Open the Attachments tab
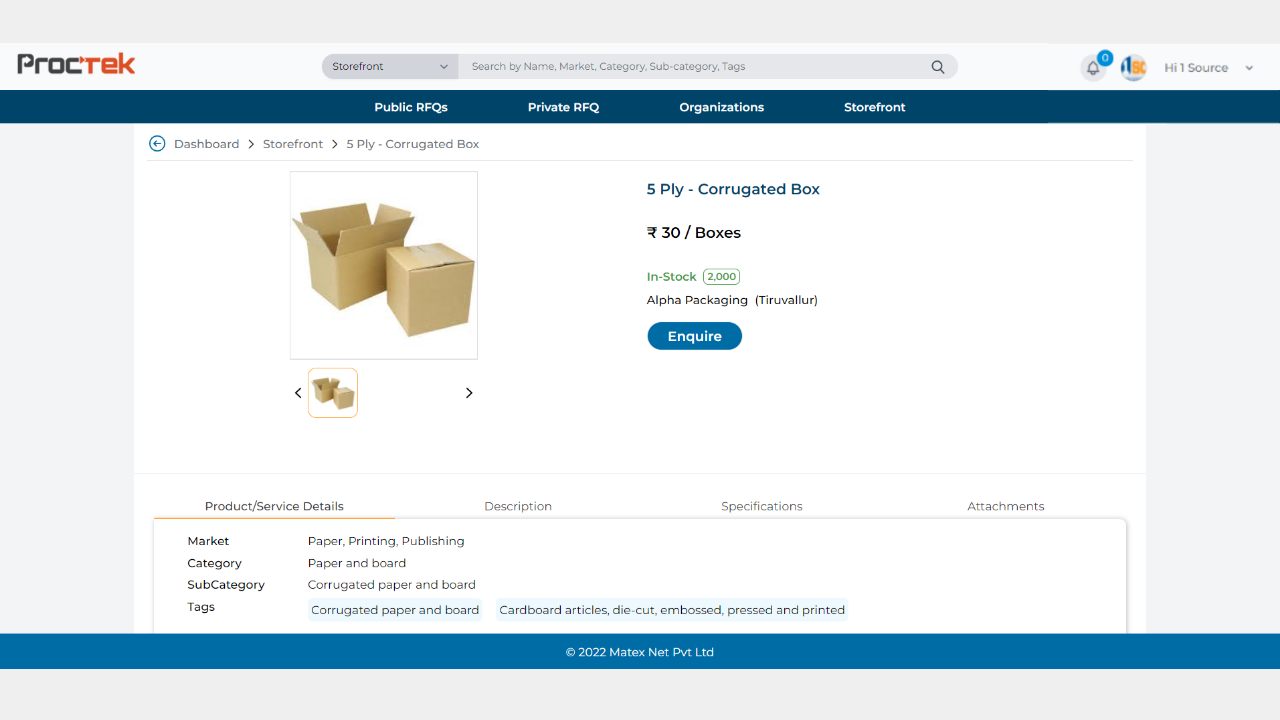1280x720 pixels. [1006, 506]
